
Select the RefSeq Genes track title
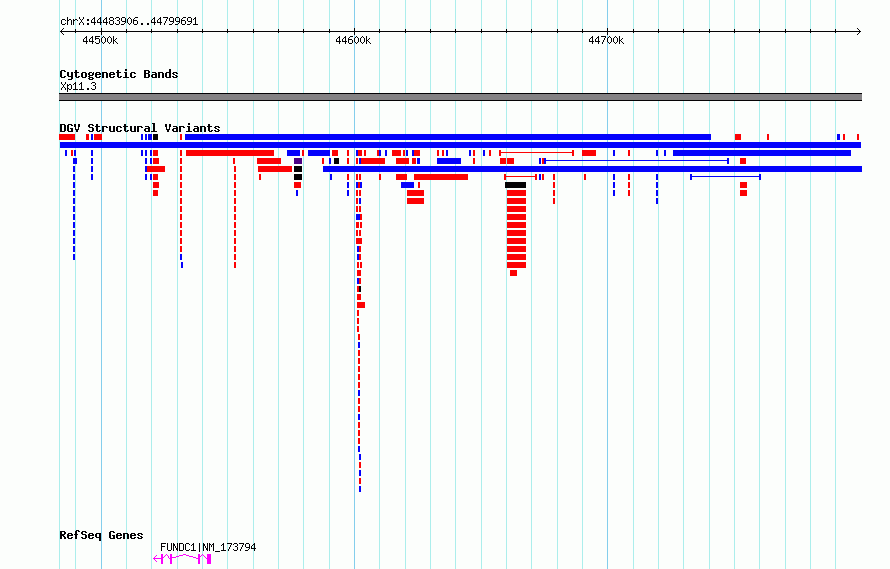101,535
